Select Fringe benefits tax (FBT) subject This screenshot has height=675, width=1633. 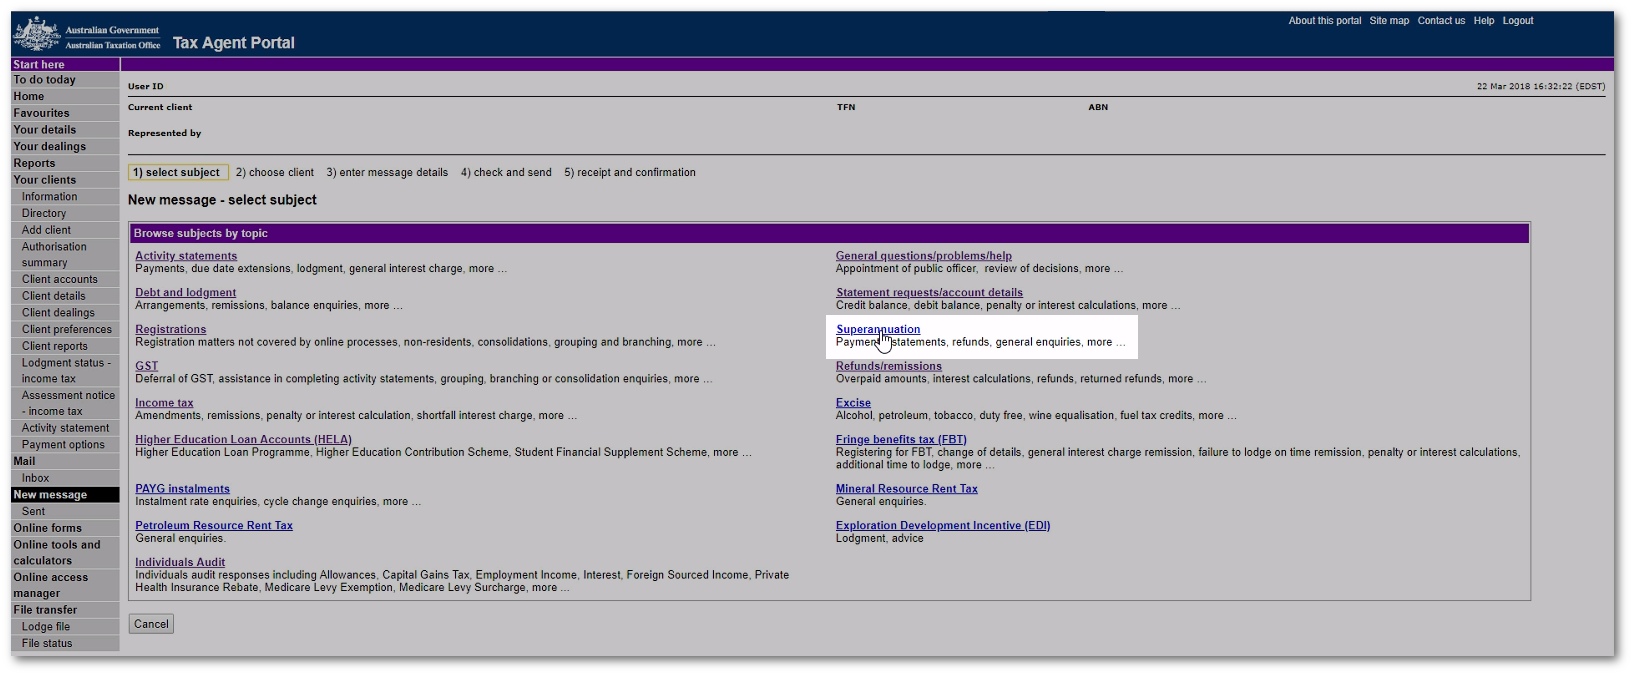(x=900, y=440)
